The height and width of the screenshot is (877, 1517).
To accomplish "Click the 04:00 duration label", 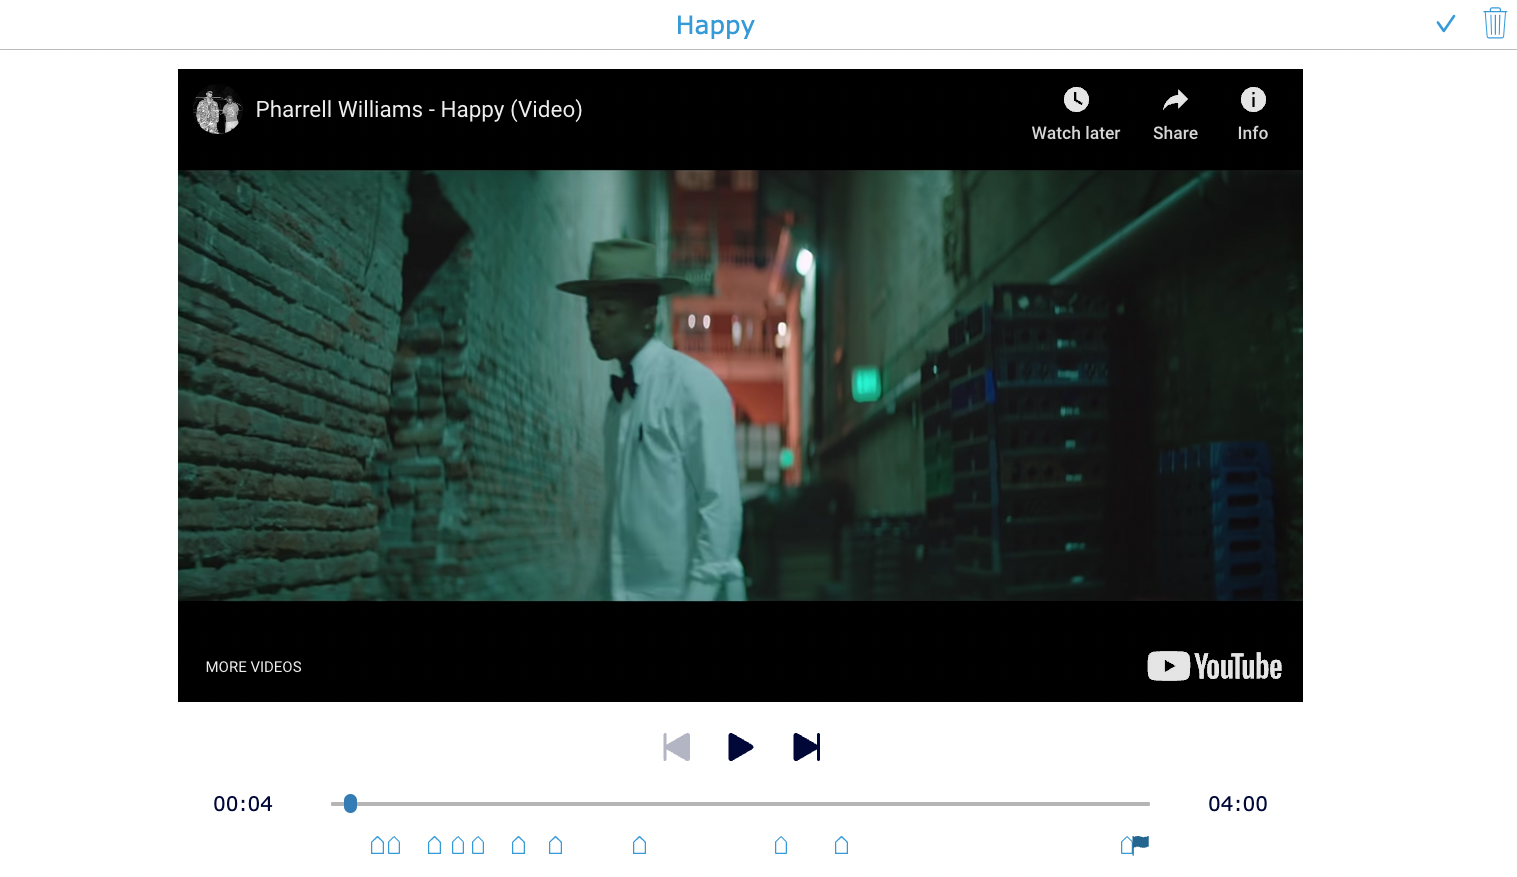I will [1238, 804].
